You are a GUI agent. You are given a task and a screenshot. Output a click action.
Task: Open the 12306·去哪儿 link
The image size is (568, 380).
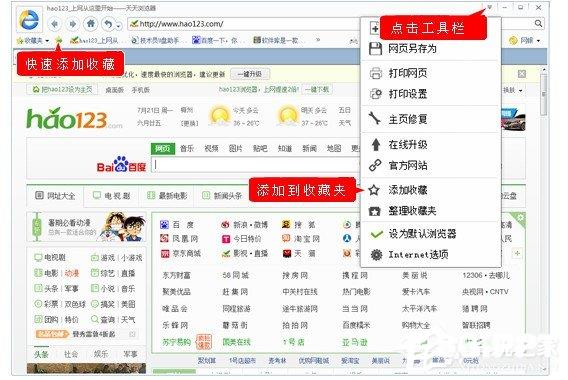(486, 275)
